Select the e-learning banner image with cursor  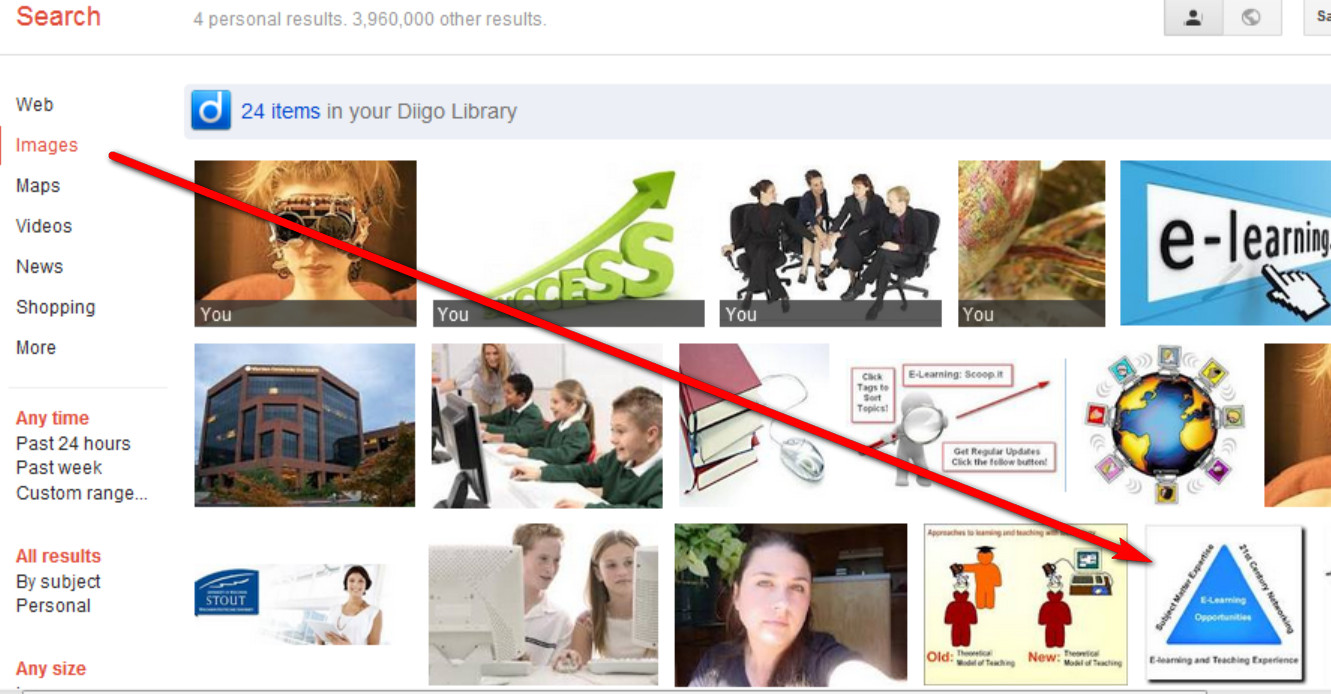click(x=1225, y=243)
